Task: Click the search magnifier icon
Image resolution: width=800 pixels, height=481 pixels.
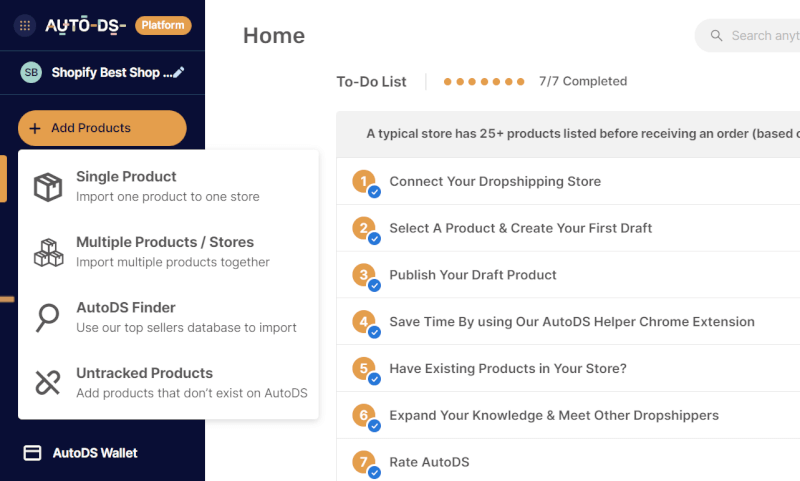Action: (716, 35)
